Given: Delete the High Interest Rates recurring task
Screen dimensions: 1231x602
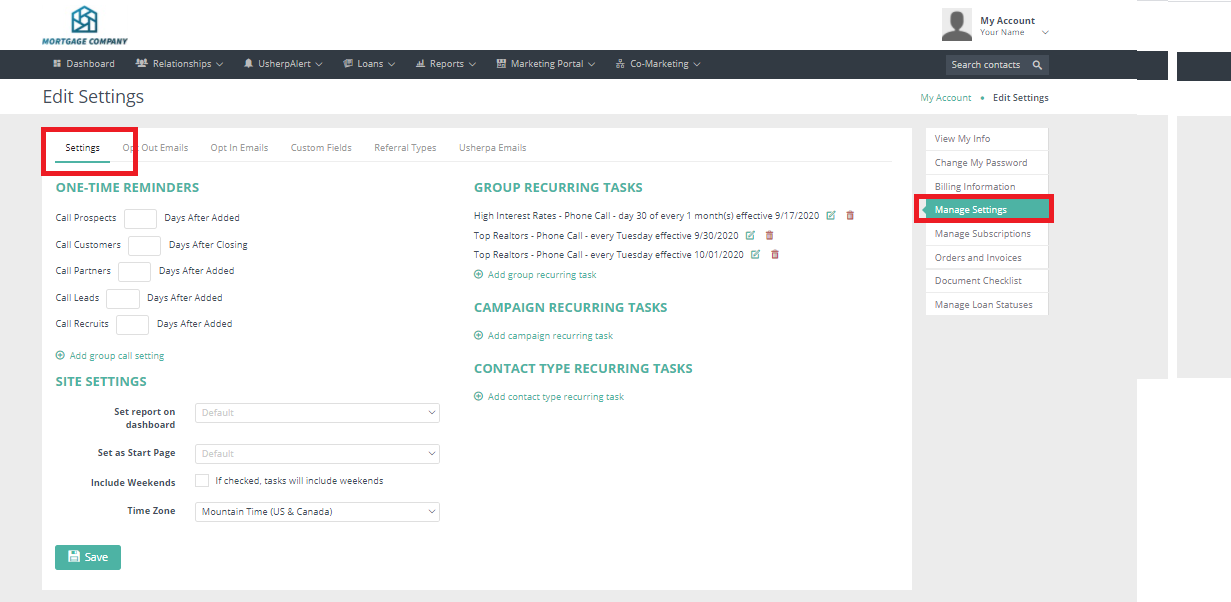Looking at the screenshot, I should [850, 215].
